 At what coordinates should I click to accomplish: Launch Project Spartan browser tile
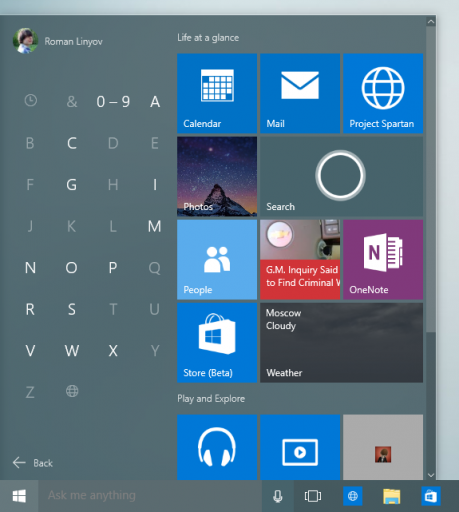coord(383,93)
